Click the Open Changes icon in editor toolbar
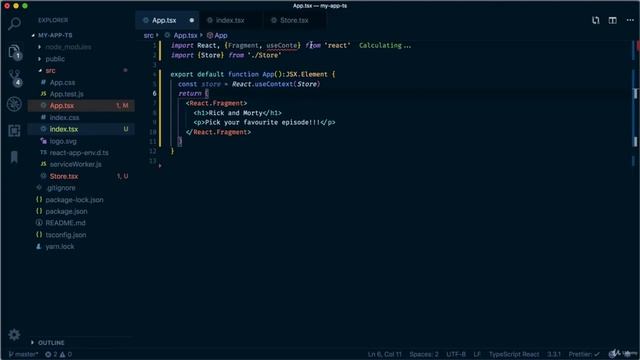This screenshot has width=640, height=360. pyautogui.click(x=596, y=20)
